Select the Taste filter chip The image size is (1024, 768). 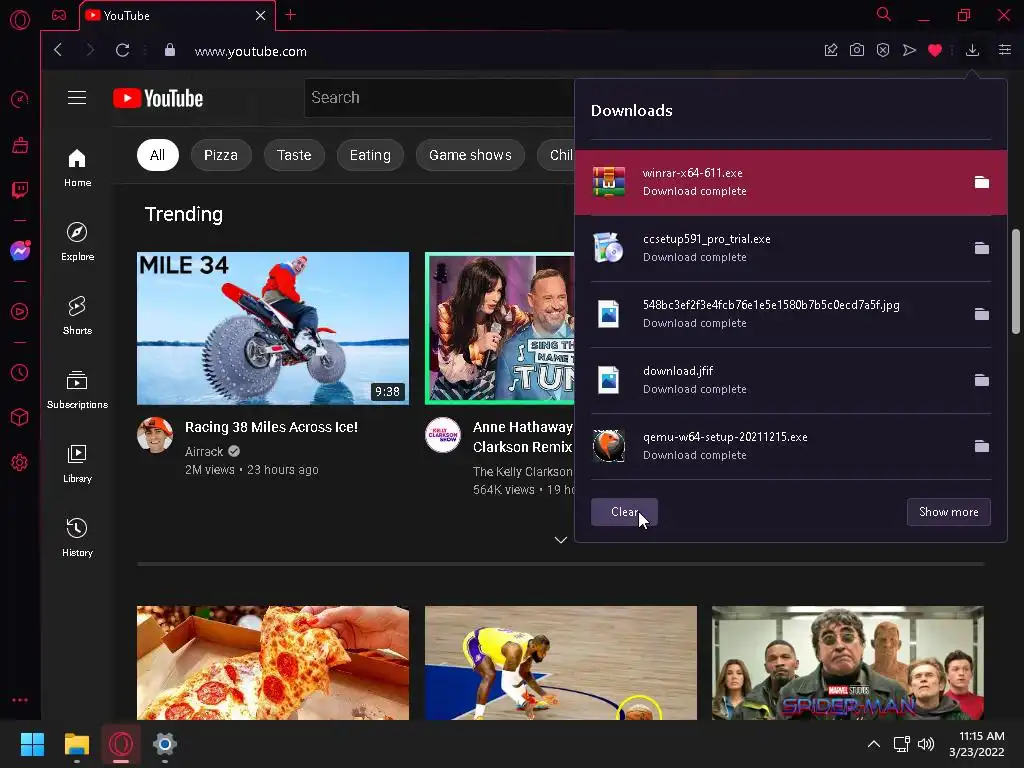pos(294,155)
